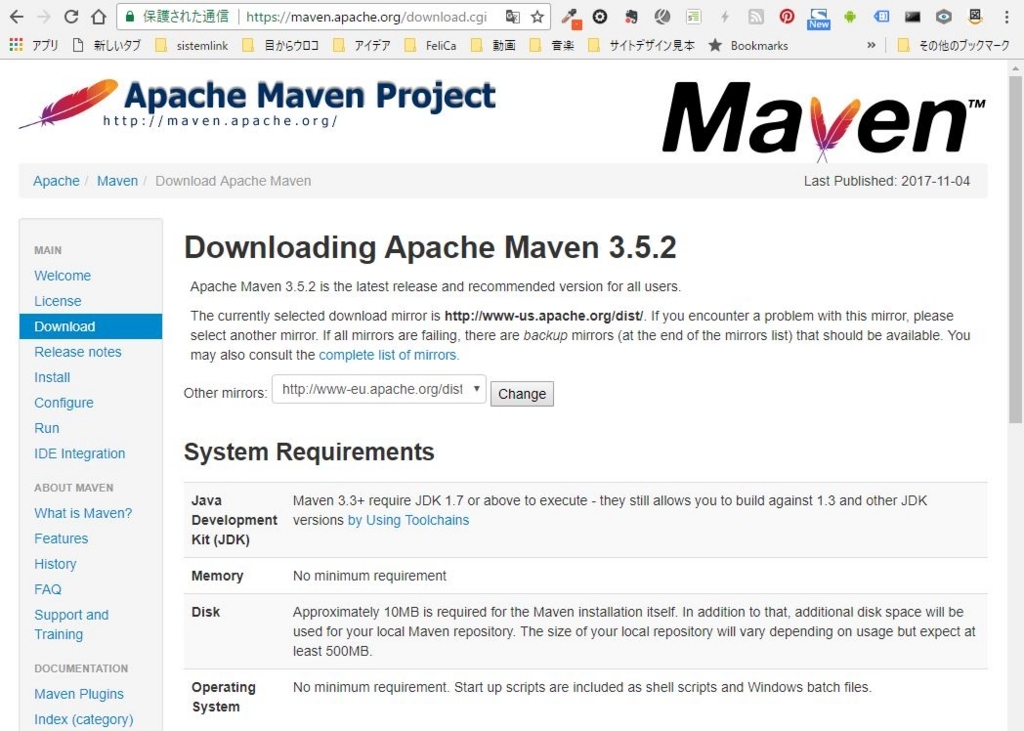The width and height of the screenshot is (1024, 731).
Task: Open License in the sidebar
Action: (57, 301)
